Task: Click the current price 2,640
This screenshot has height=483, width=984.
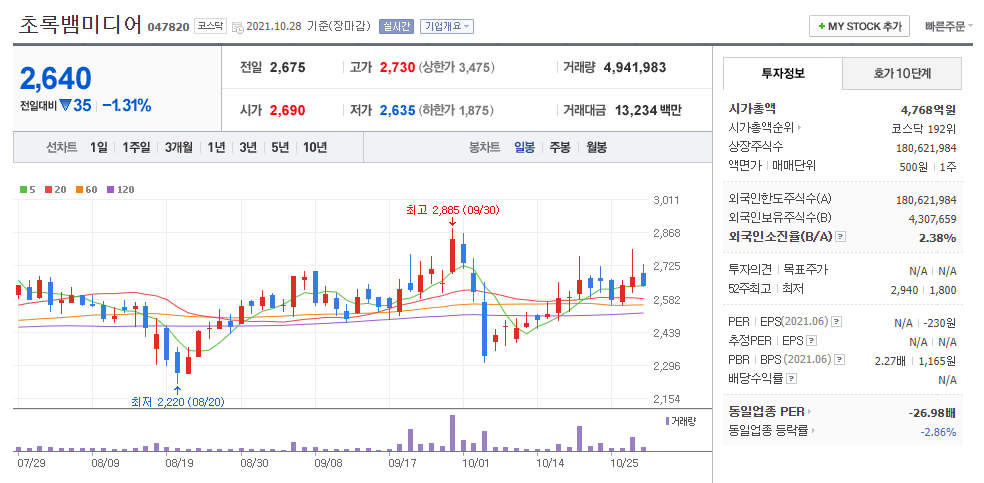Action: (x=56, y=78)
